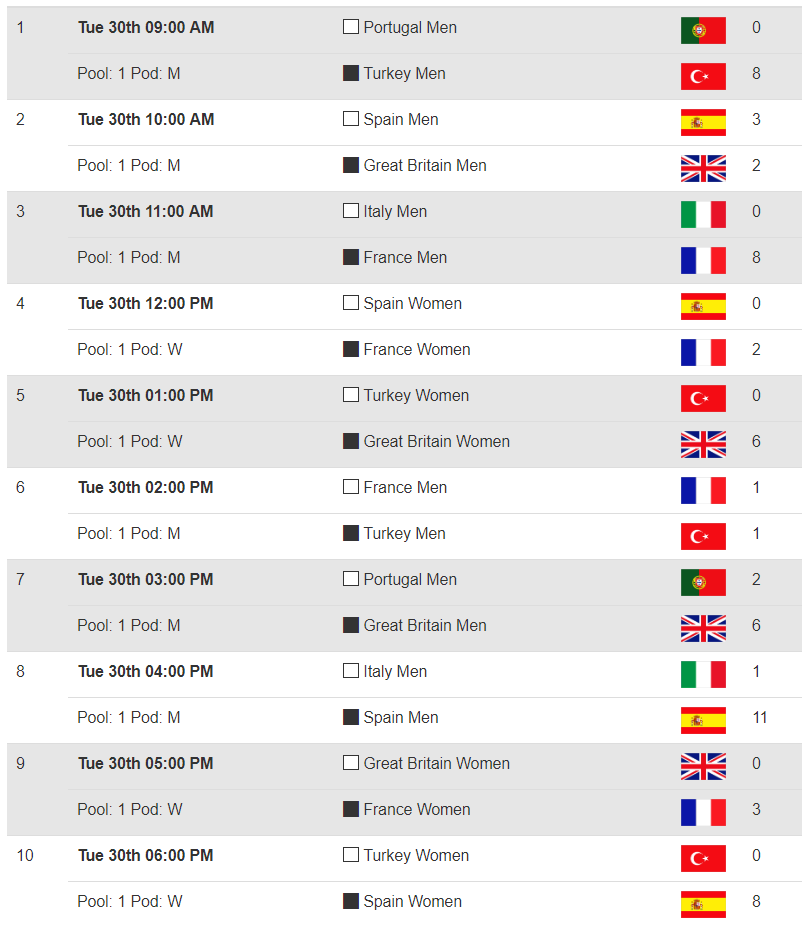
Task: Tick the white box beside Great Britain Women, match 9
Action: coord(351,762)
